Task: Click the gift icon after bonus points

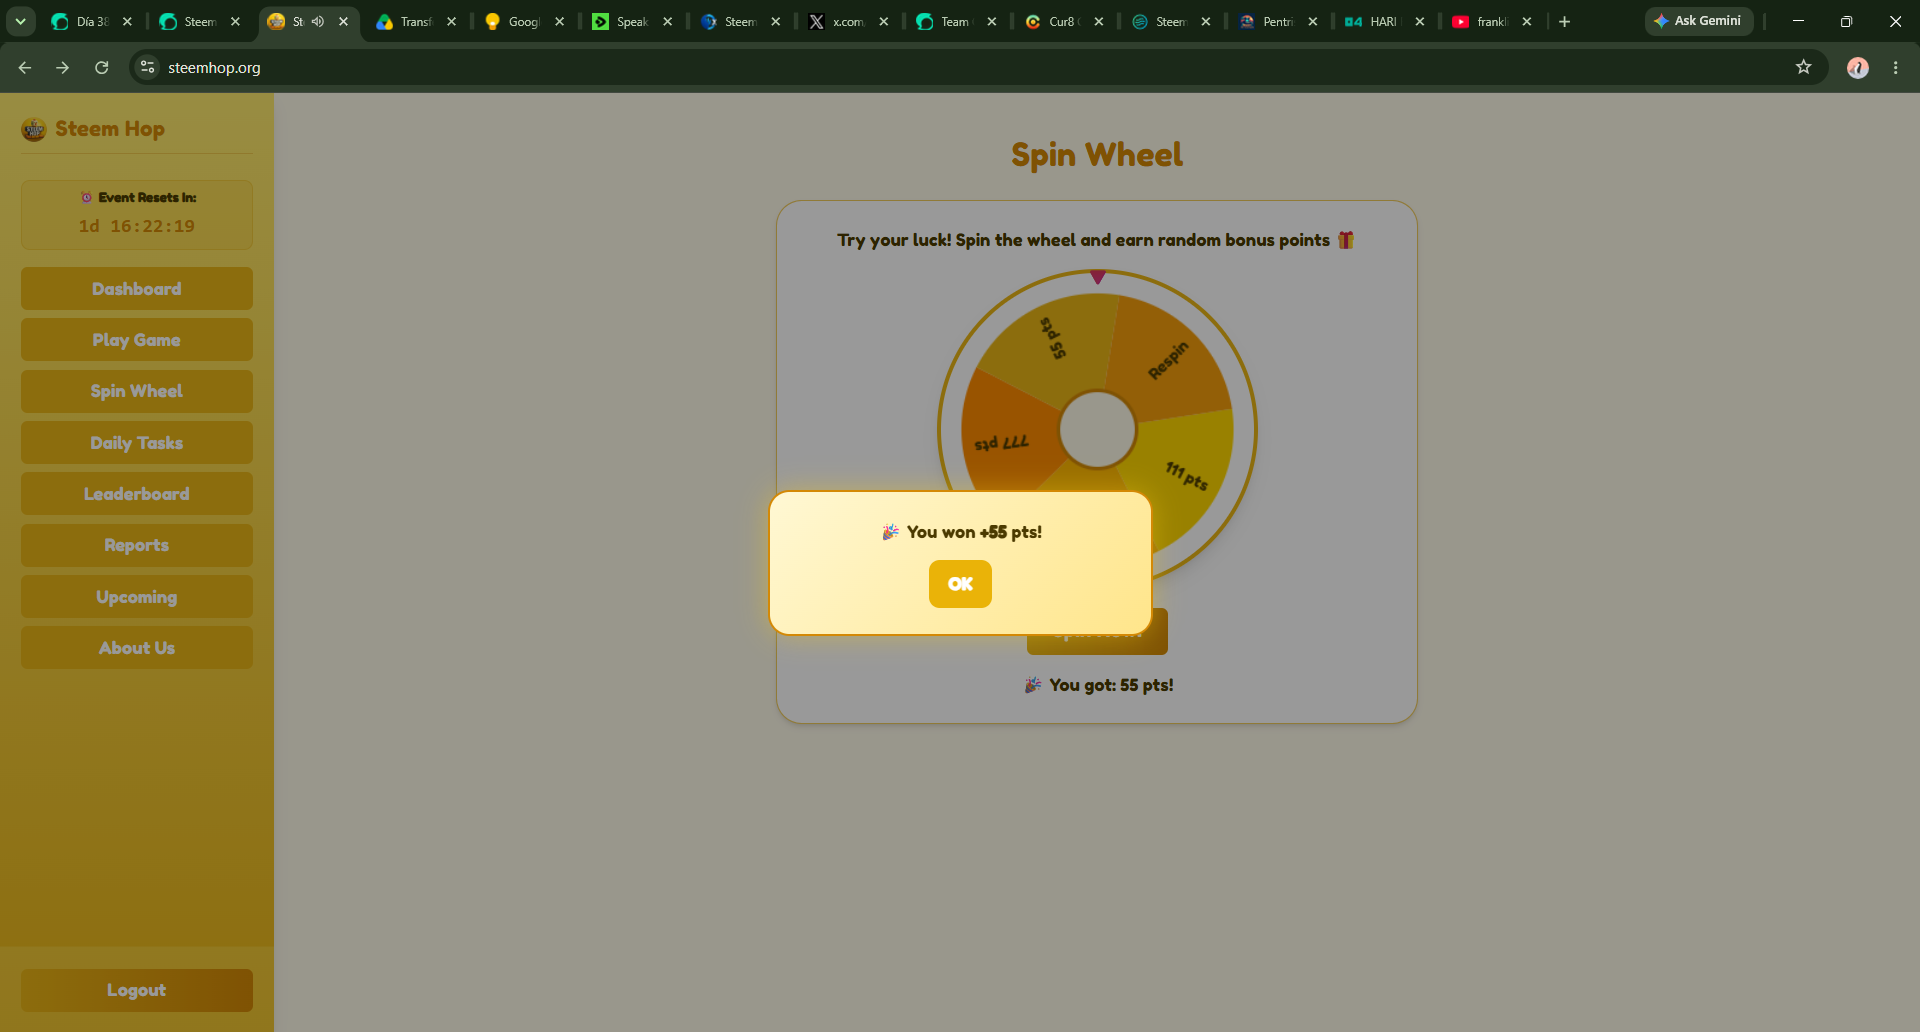Action: [1346, 240]
